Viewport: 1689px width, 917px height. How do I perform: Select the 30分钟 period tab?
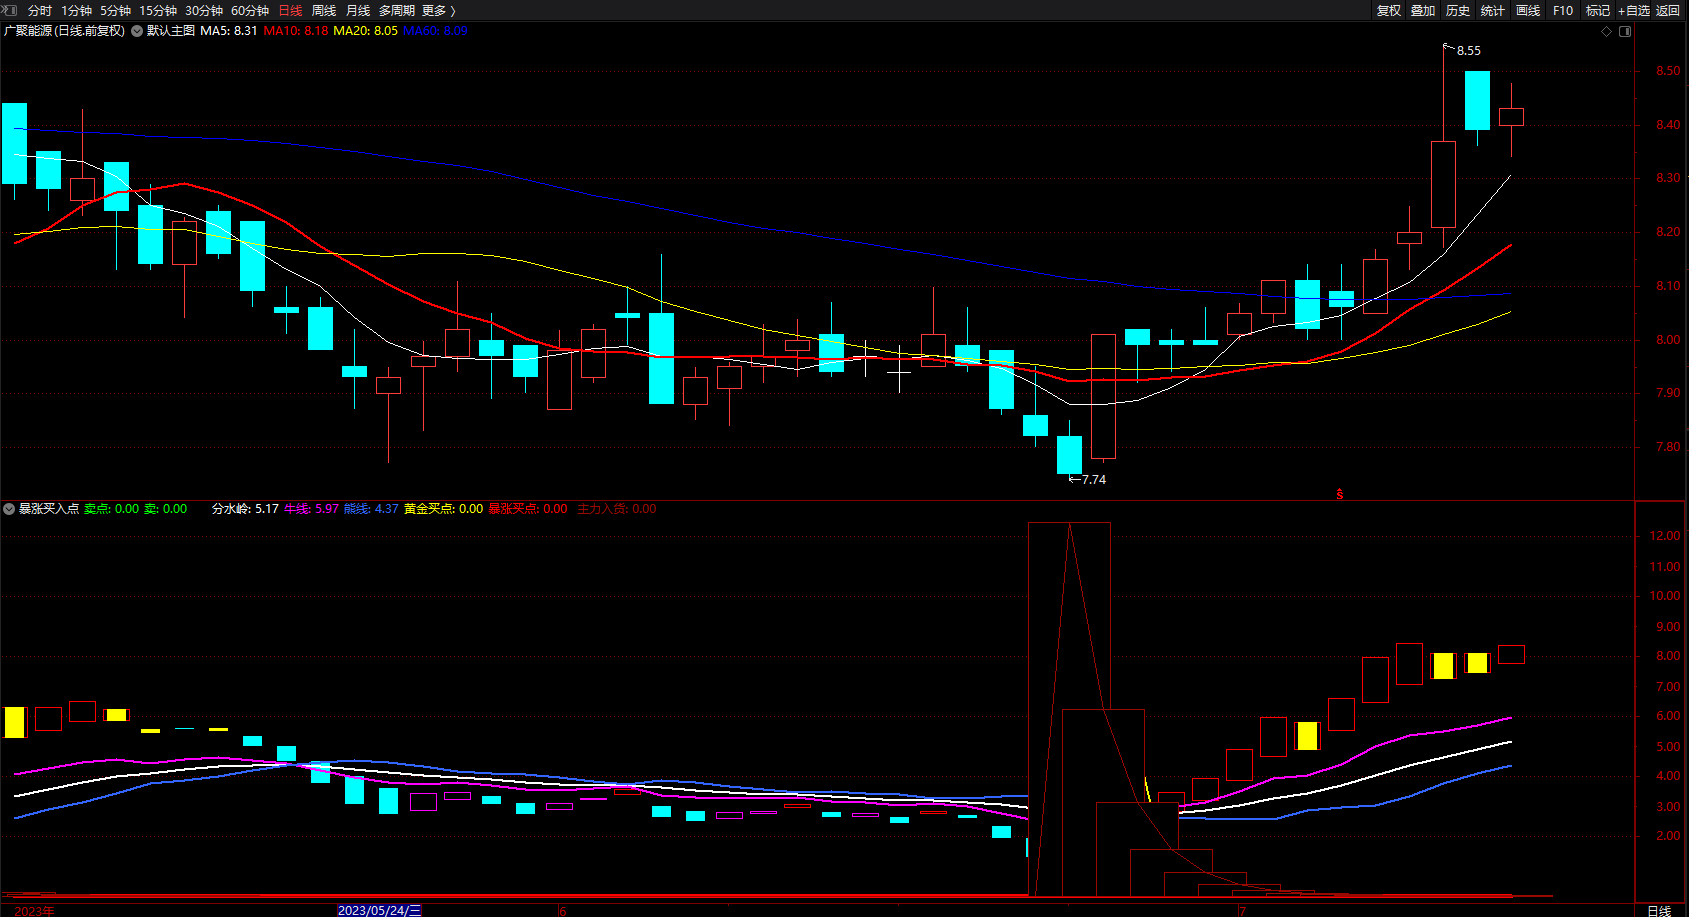[204, 10]
